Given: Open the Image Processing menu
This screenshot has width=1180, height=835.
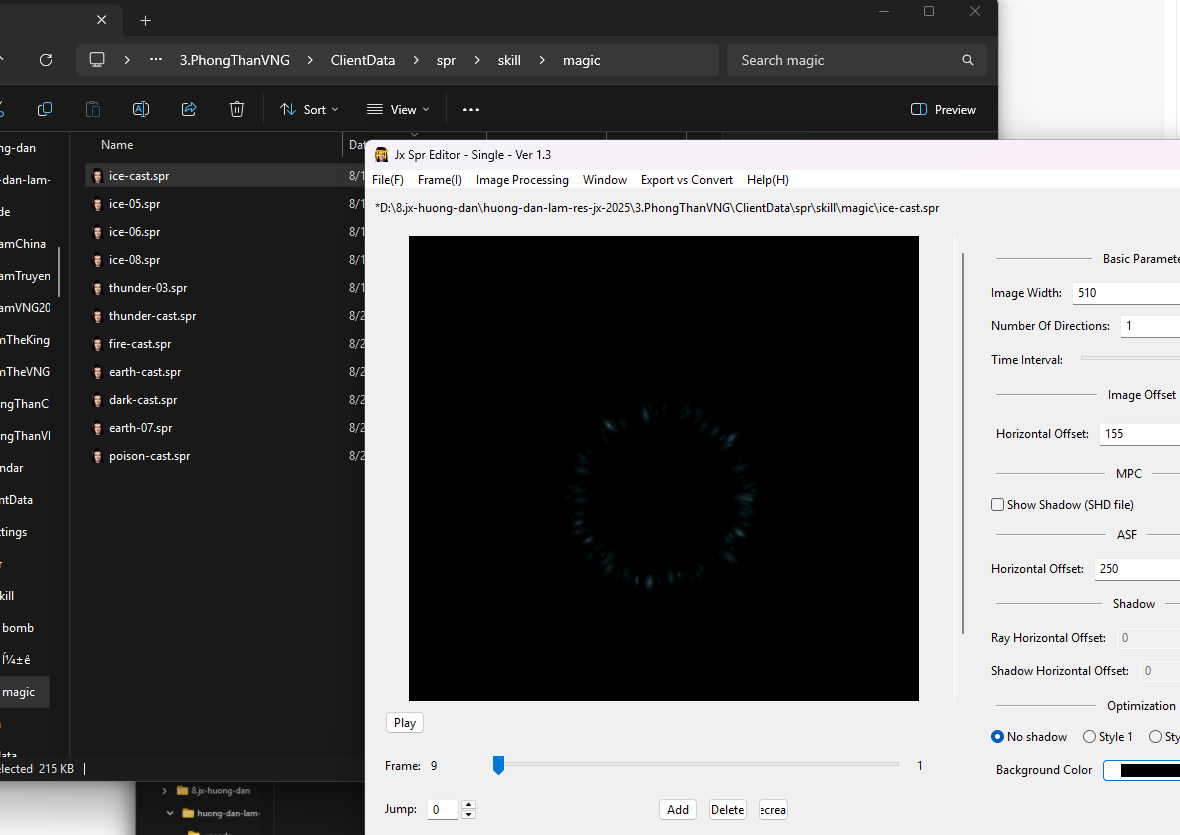Looking at the screenshot, I should tap(522, 180).
